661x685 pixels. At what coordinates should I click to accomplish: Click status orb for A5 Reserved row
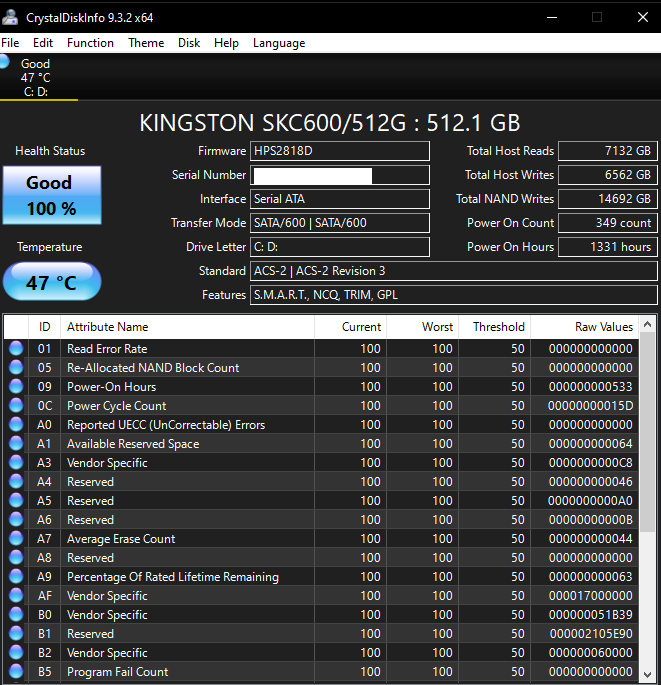click(16, 501)
